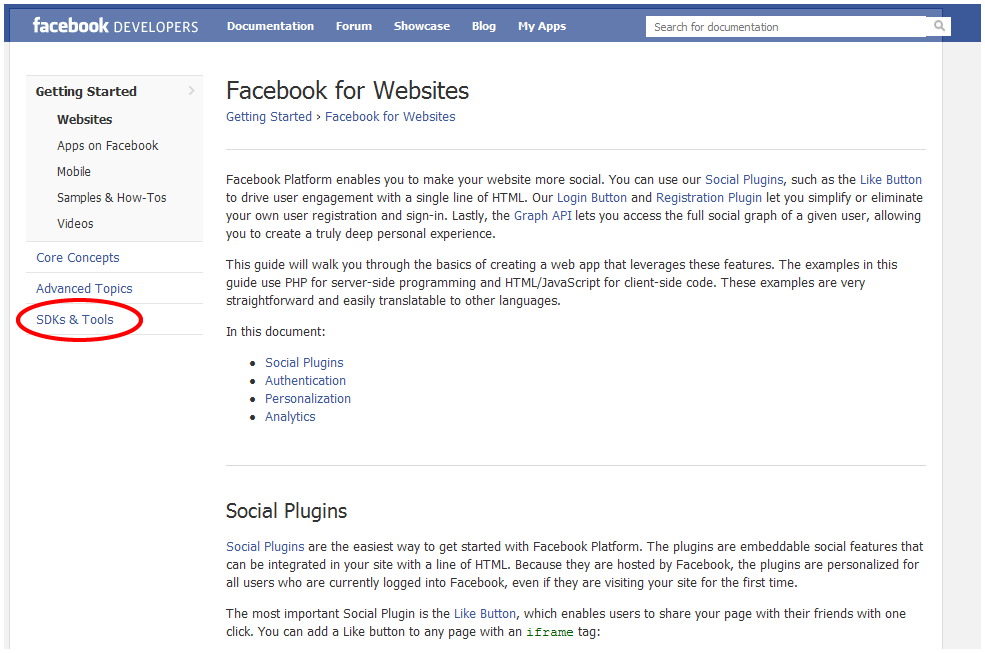This screenshot has width=985, height=653.
Task: Open the Videos sidebar item
Action: point(75,223)
